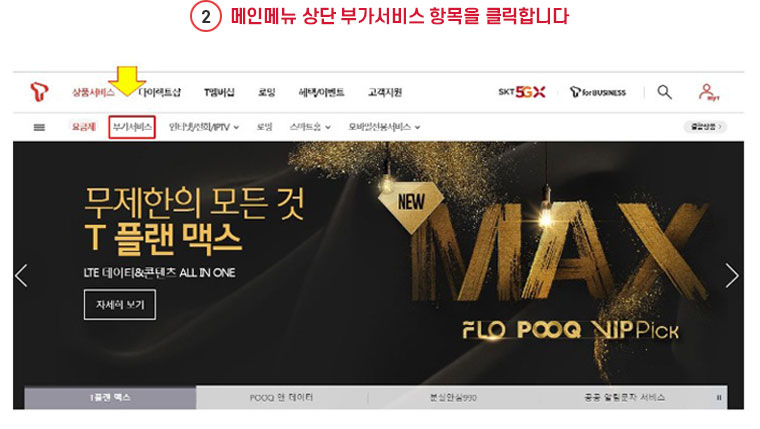
Task: Click the 결합상품 pill button
Action: tap(706, 127)
